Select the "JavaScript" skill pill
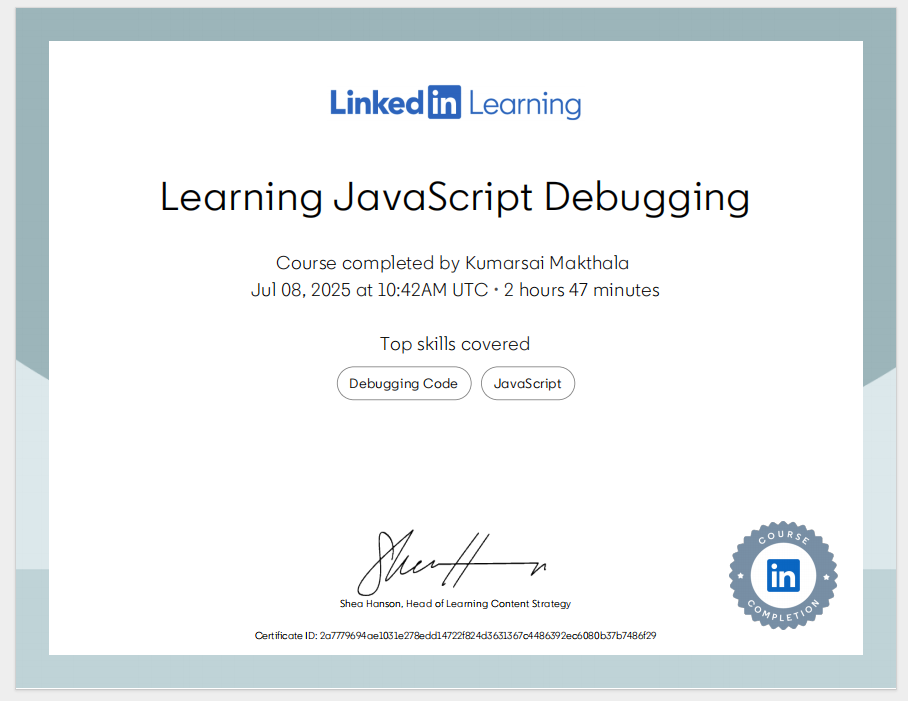This screenshot has width=908, height=701. click(x=528, y=383)
